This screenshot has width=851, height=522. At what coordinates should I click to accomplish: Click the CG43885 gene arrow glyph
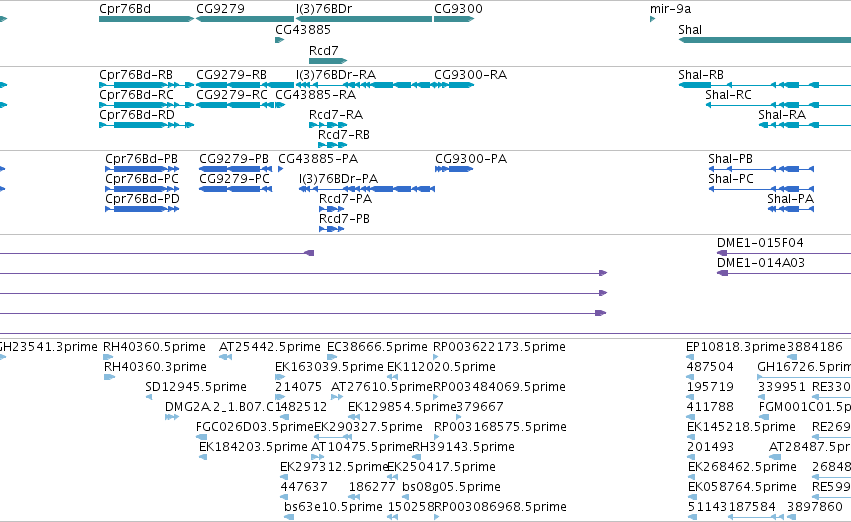[280, 40]
